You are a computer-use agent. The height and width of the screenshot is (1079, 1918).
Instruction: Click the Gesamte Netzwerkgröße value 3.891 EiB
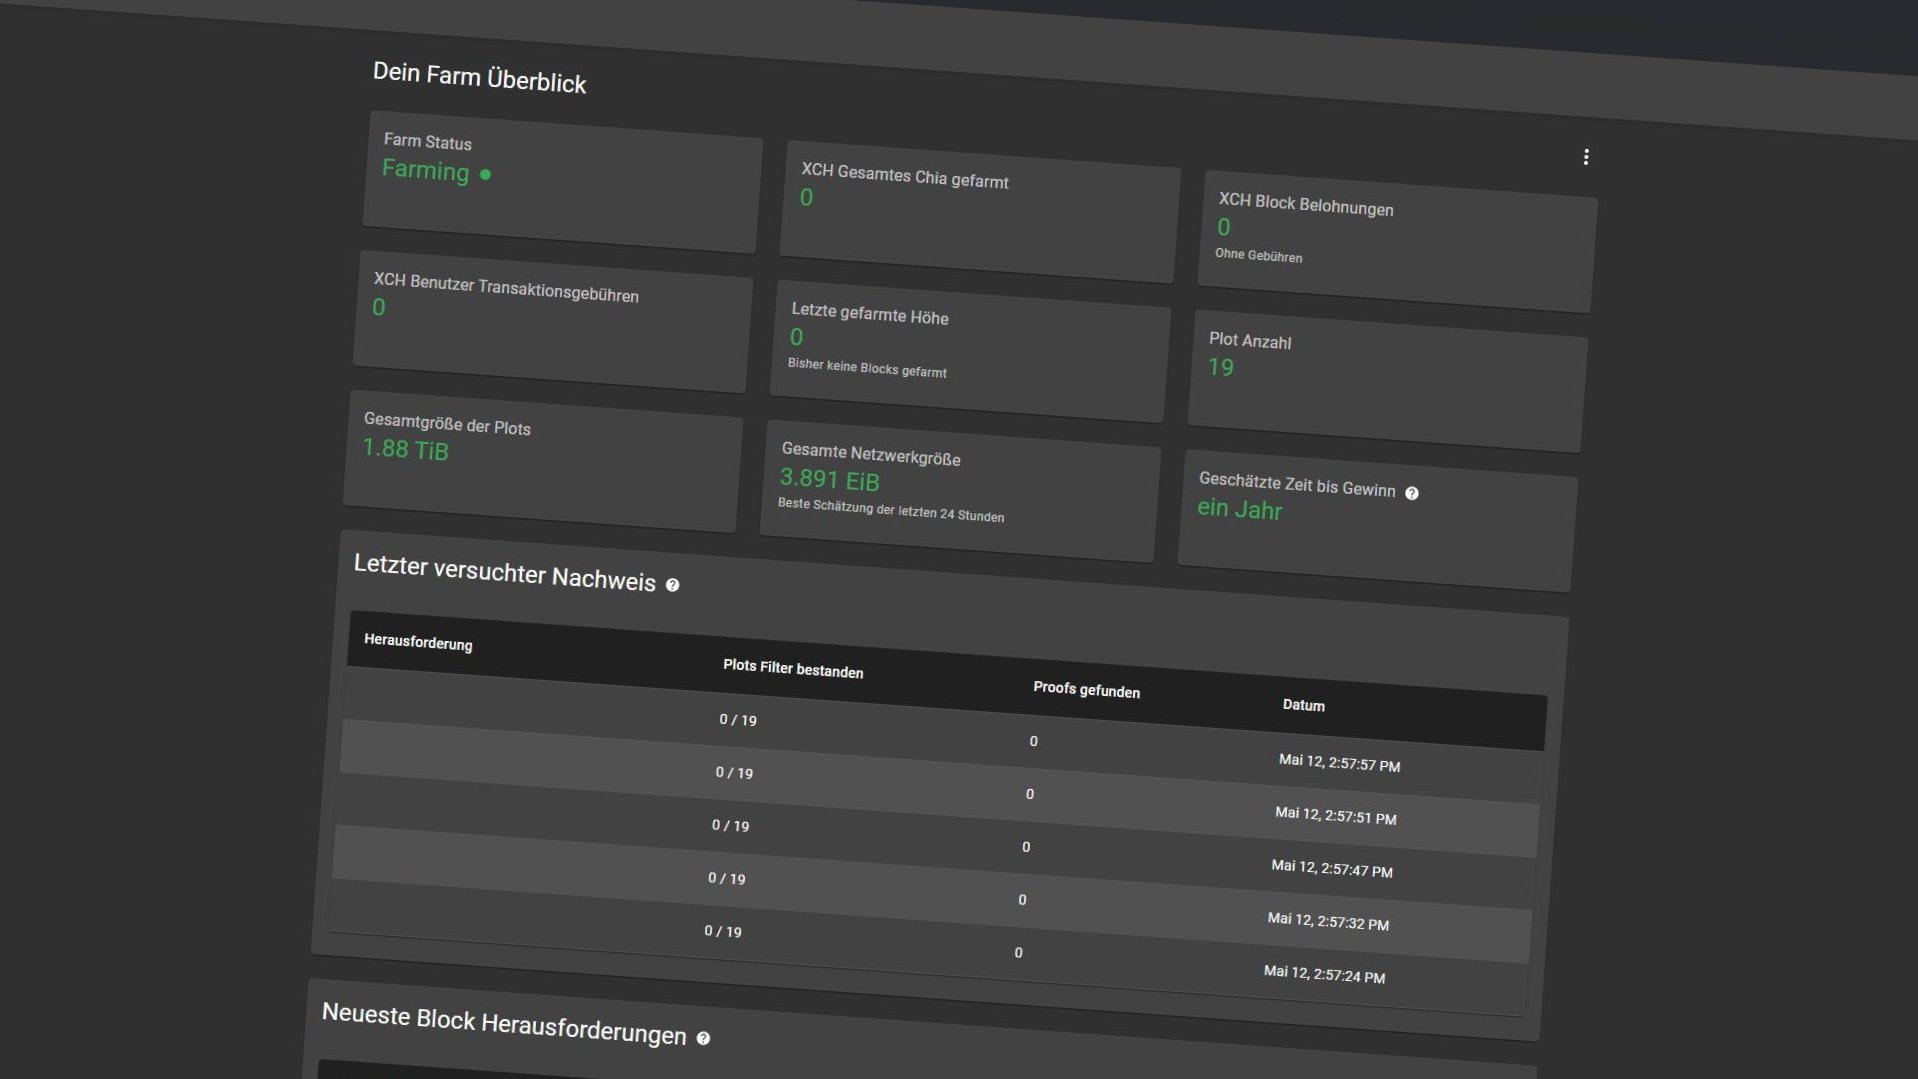point(829,480)
